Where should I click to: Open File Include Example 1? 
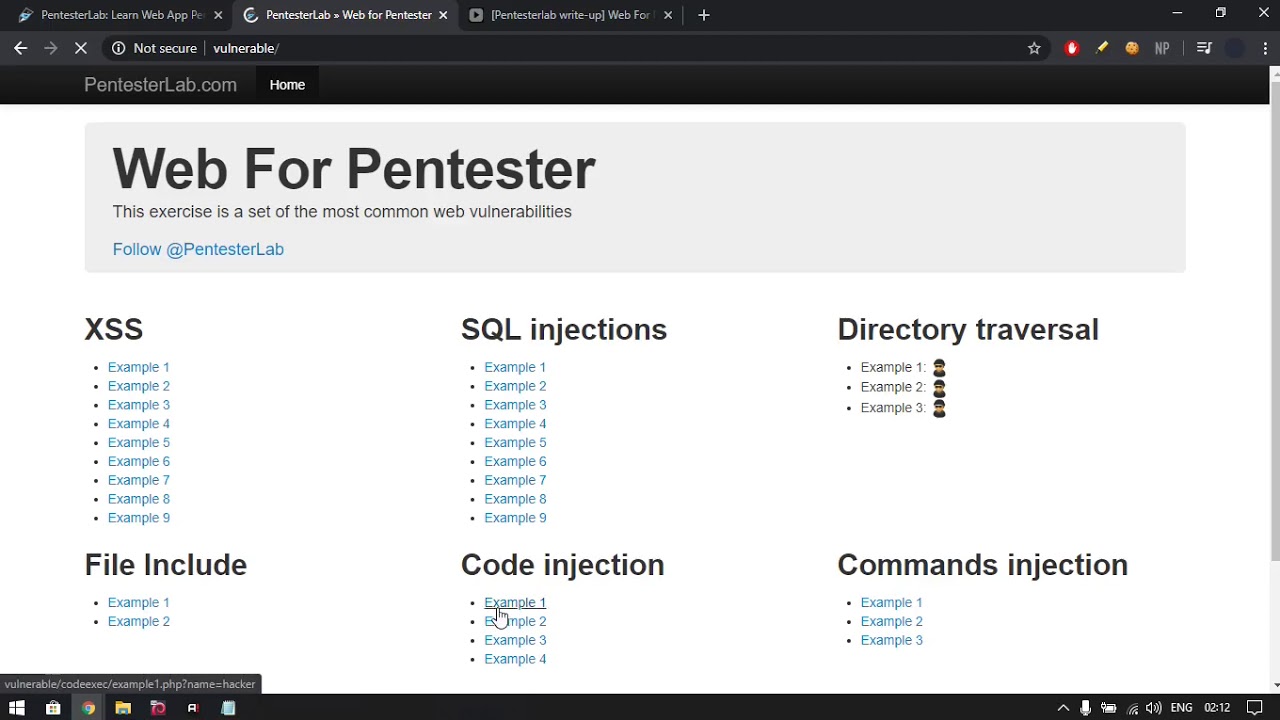[x=139, y=602]
